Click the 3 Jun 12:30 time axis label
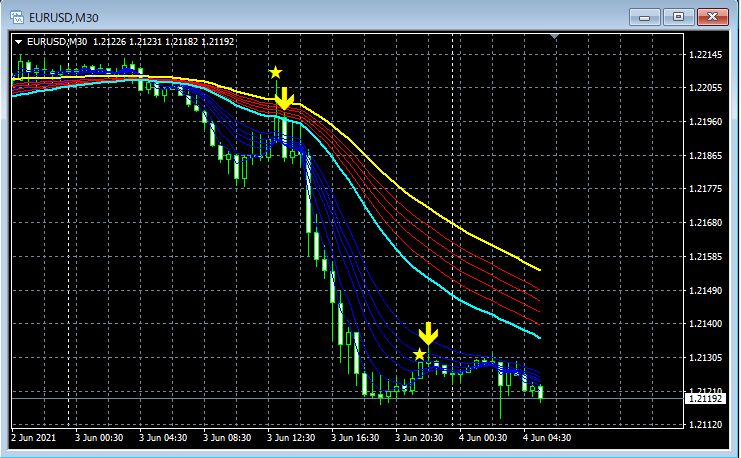Image resolution: width=741 pixels, height=458 pixels. [x=291, y=438]
